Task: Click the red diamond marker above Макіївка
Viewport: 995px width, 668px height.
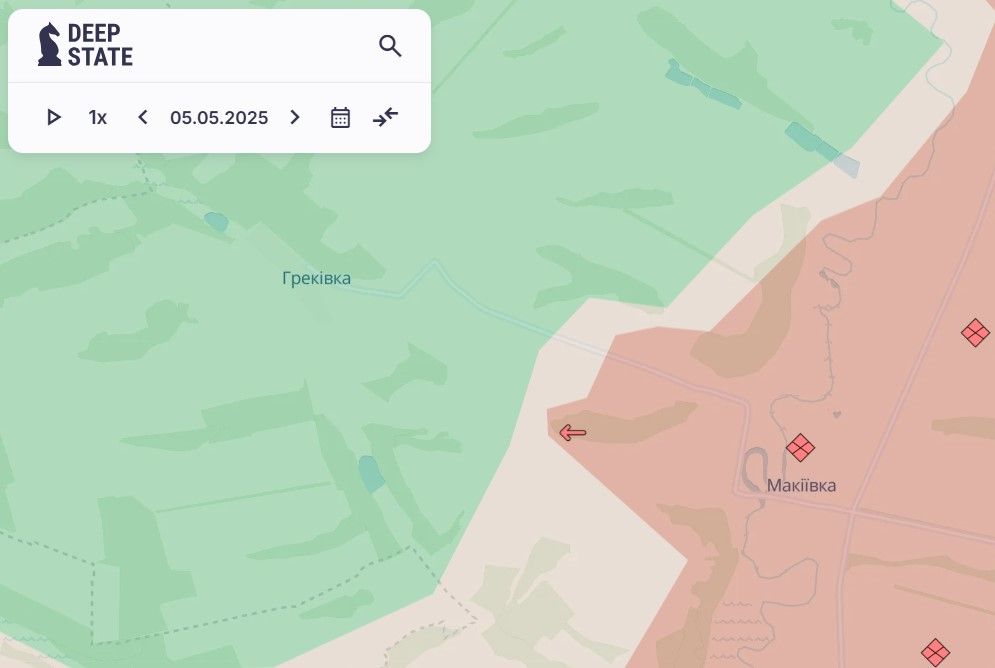Action: tap(800, 448)
